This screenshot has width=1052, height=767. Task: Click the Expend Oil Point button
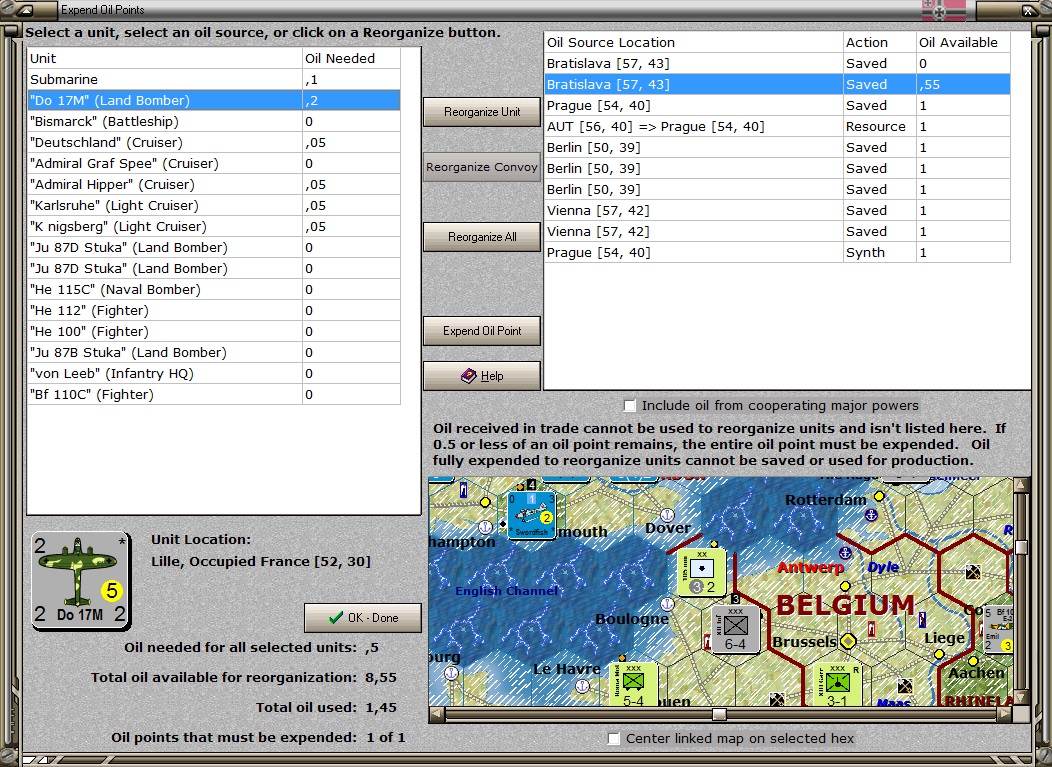pyautogui.click(x=482, y=331)
